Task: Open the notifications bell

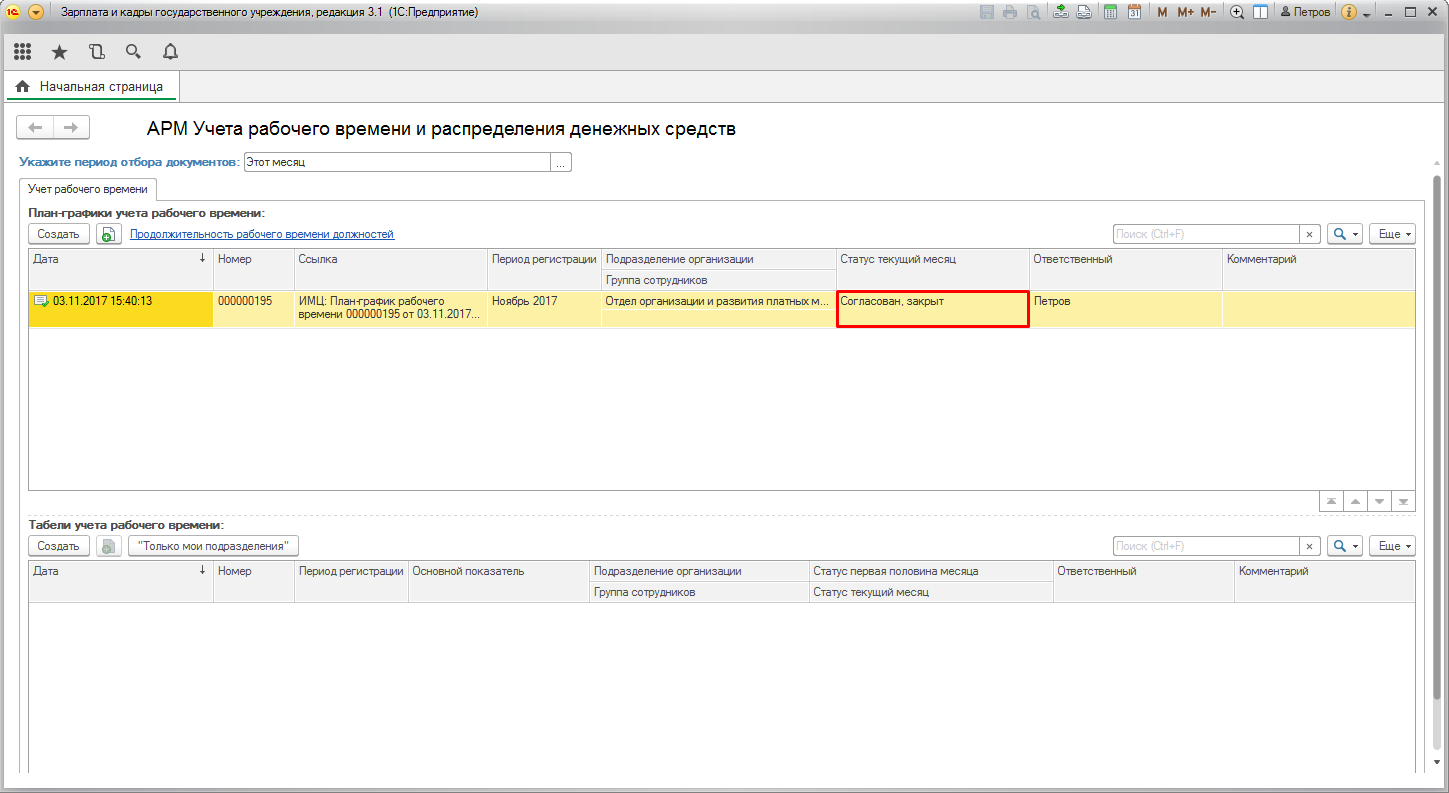Action: [170, 52]
